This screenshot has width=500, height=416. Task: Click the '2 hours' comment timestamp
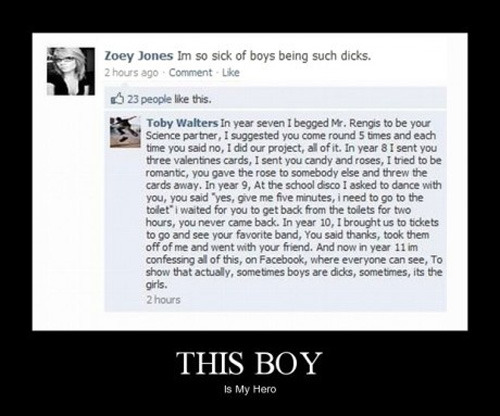point(163,300)
